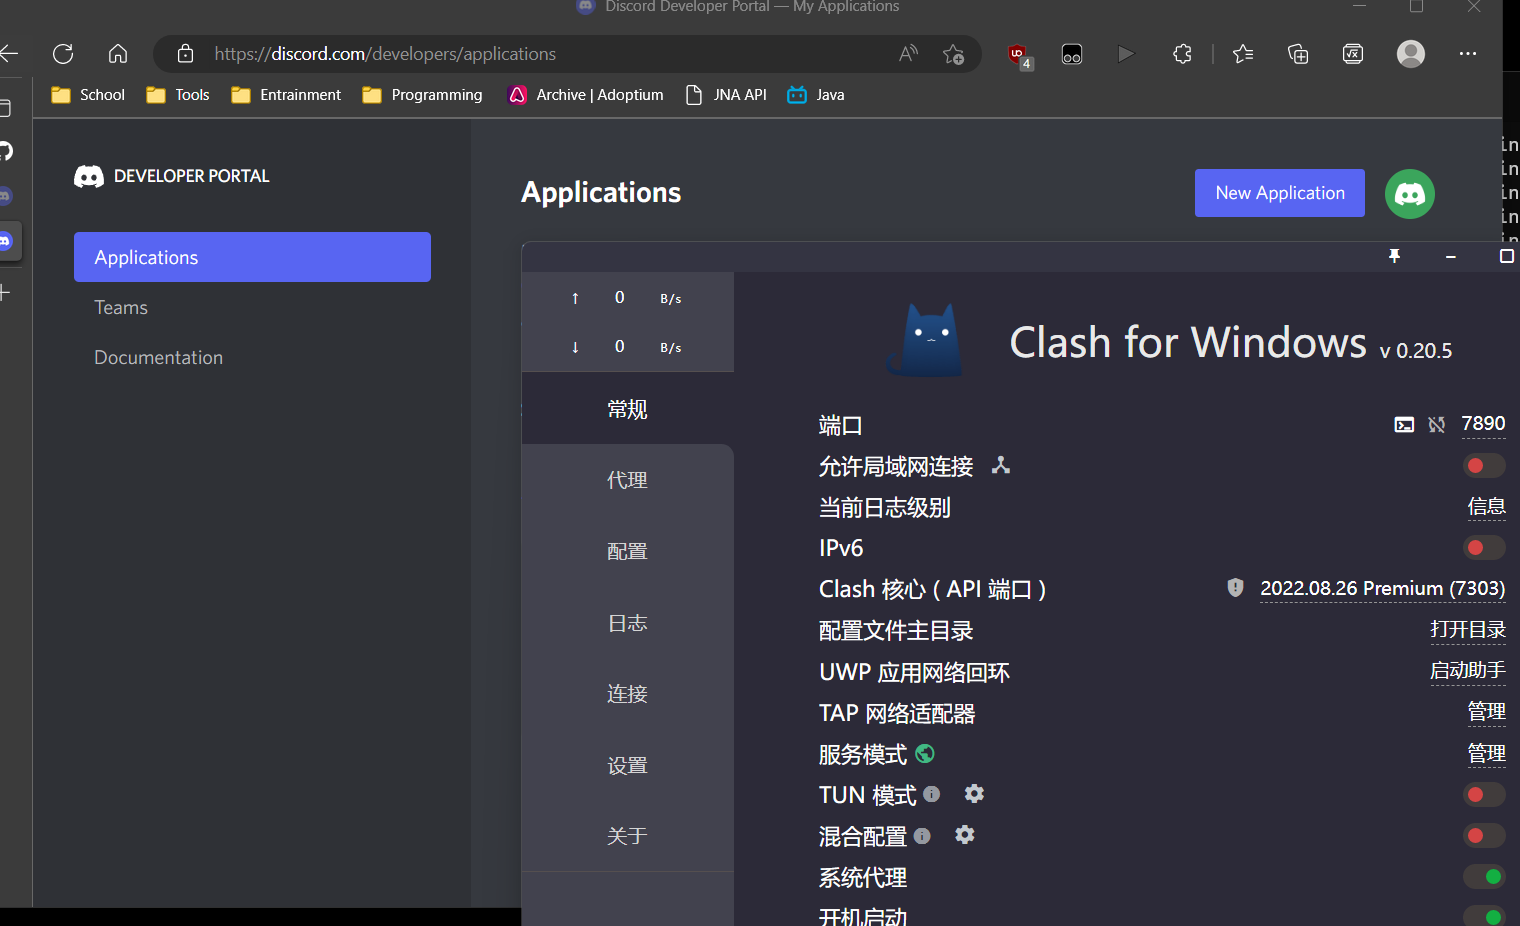Click the browser address bar URL
The image size is (1520, 926).
(385, 54)
